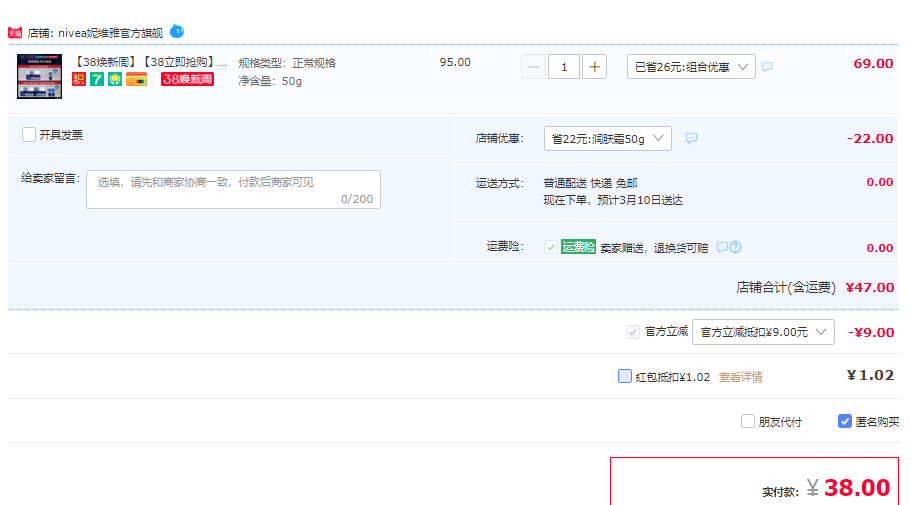Image resolution: width=911 pixels, height=505 pixels.
Task: Click 查看详情 link for the red packet
Action: pyautogui.click(x=740, y=377)
